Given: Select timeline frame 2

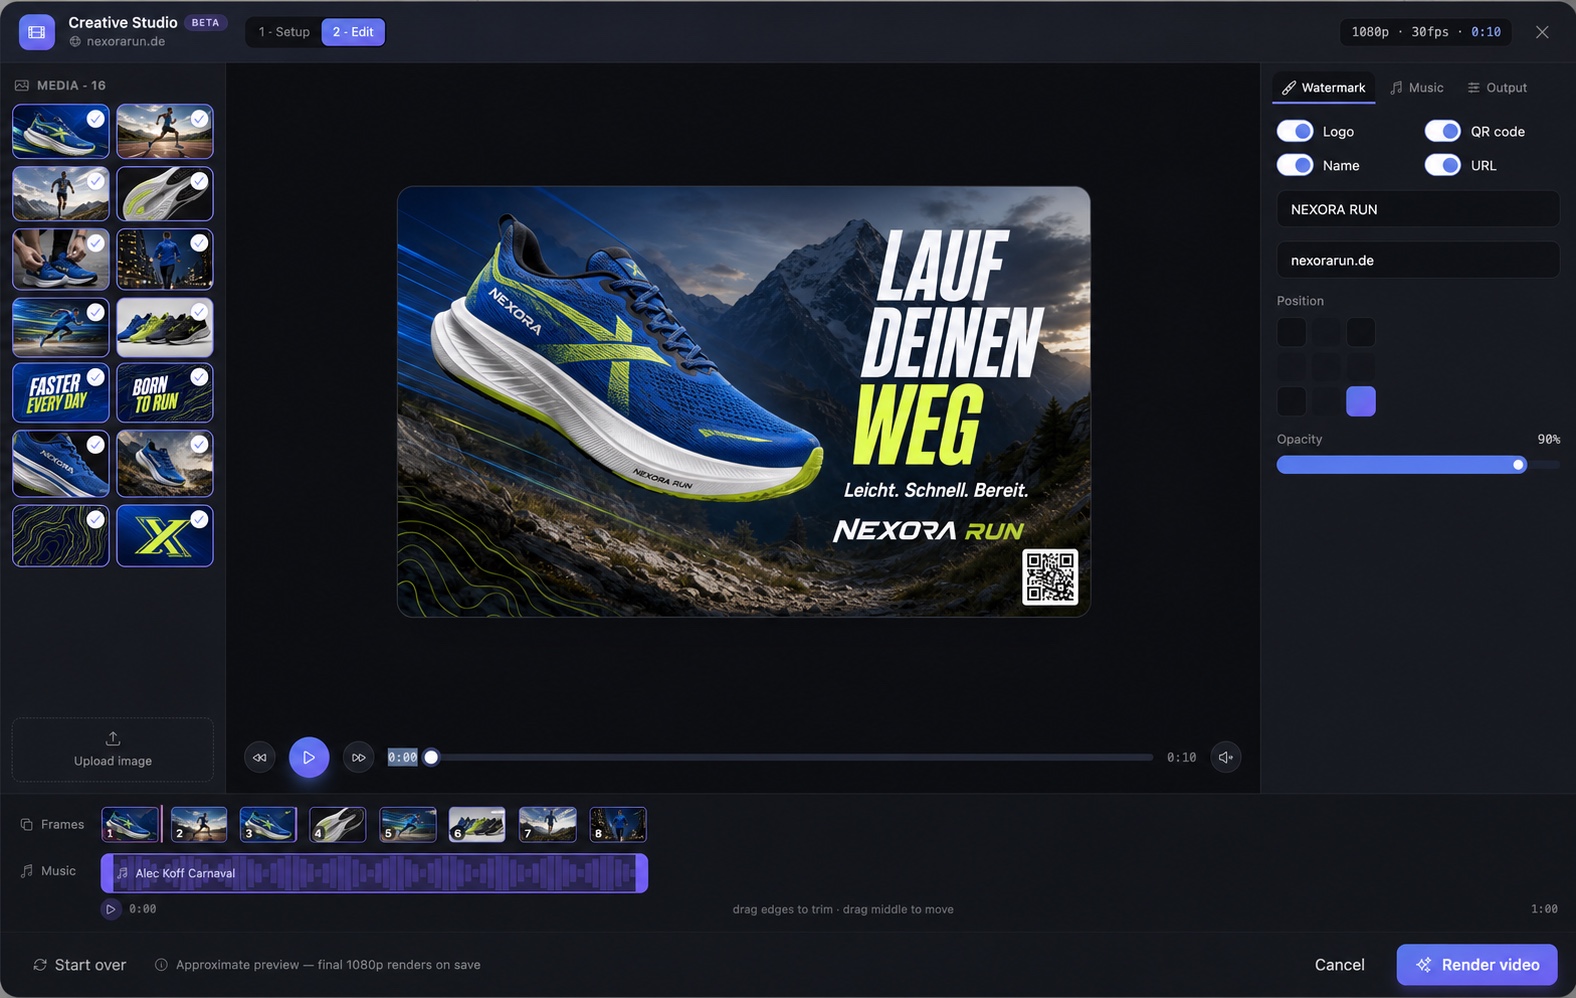Looking at the screenshot, I should click(x=199, y=825).
